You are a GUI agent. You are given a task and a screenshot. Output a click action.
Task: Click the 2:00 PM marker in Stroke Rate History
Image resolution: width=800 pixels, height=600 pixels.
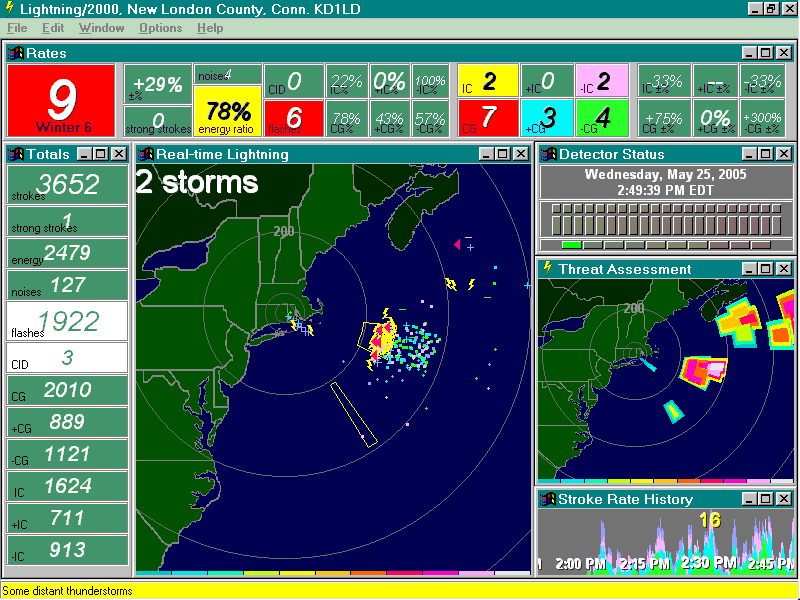pos(581,564)
